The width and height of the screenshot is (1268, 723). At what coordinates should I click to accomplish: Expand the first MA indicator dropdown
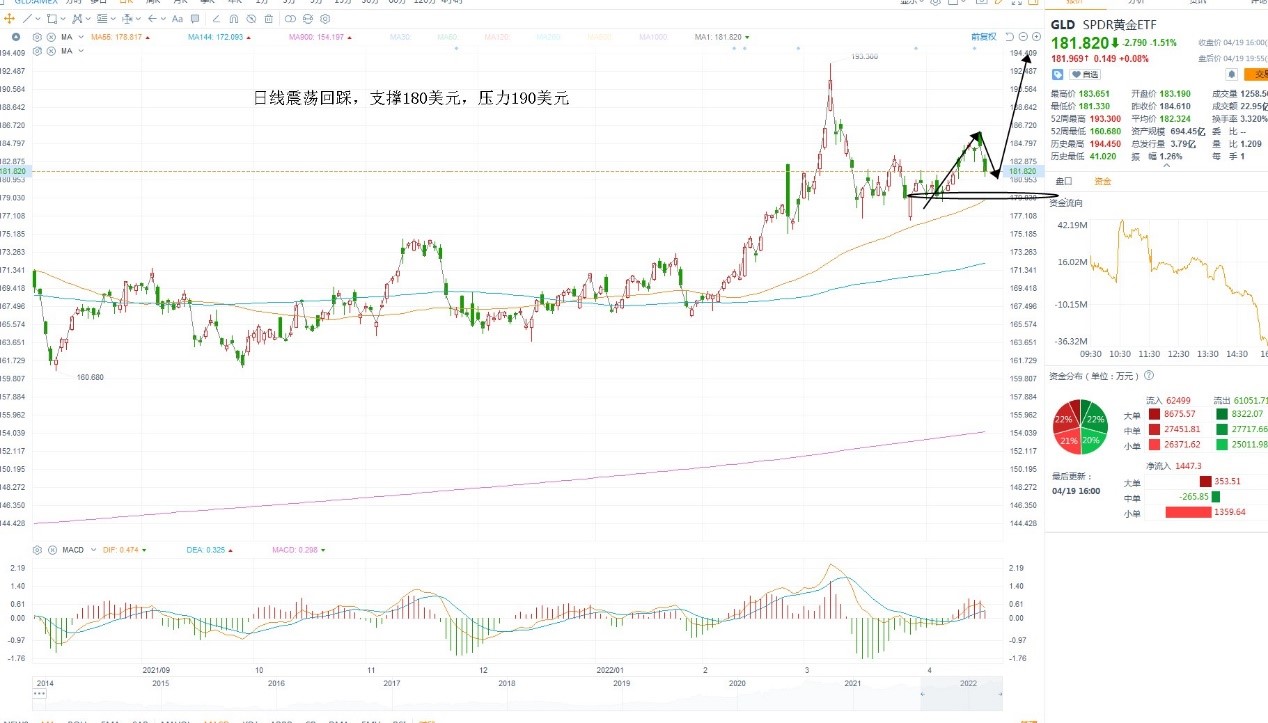click(x=81, y=37)
